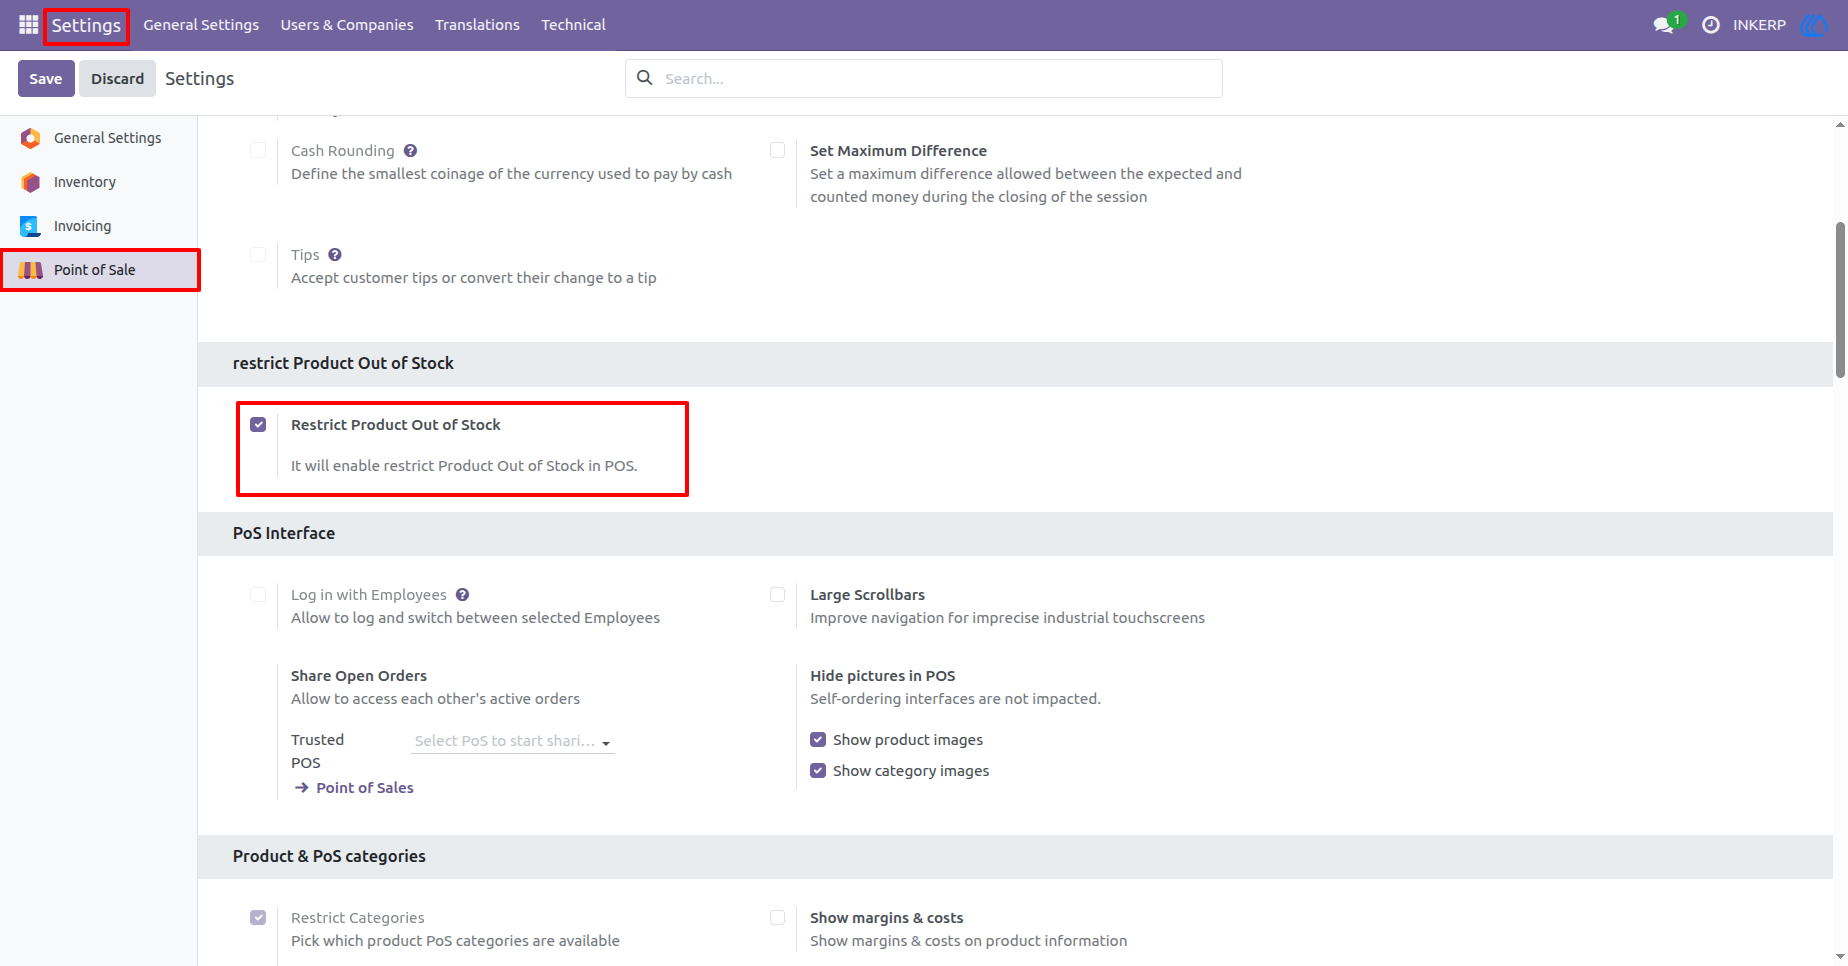The image size is (1848, 966).
Task: Open the Log in with Employees help icon
Action: click(x=462, y=595)
